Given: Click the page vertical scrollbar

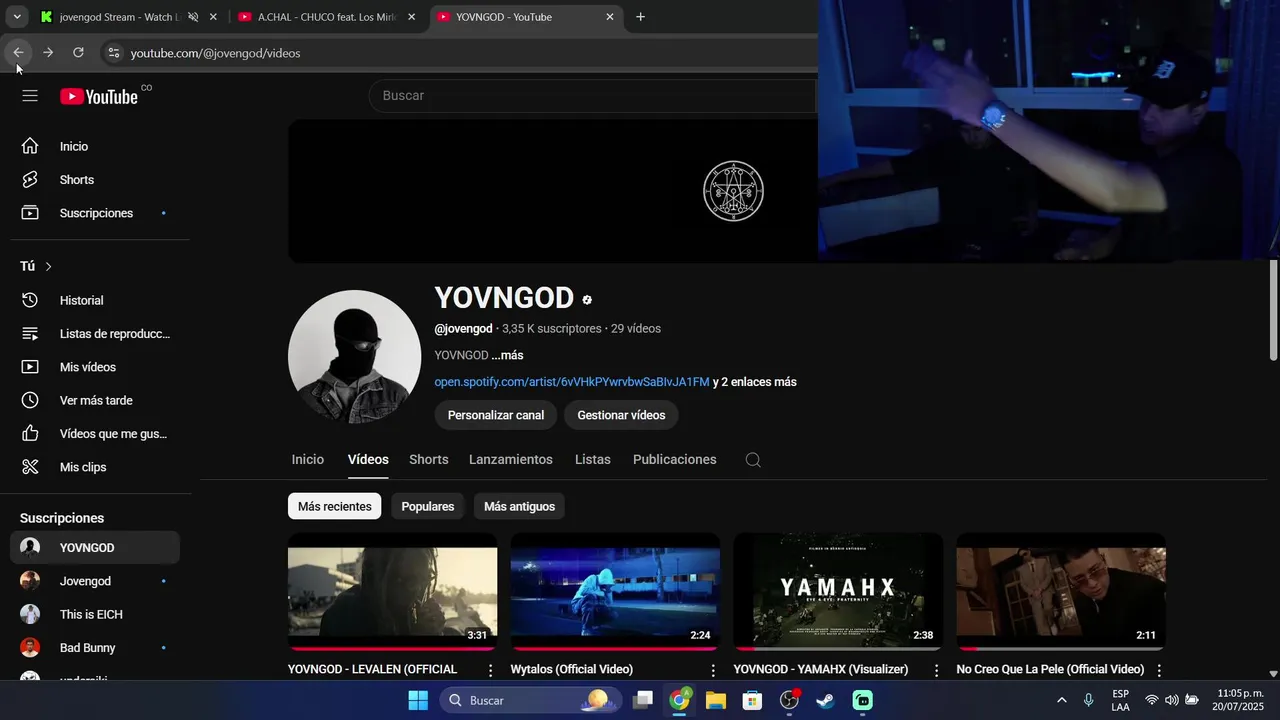Looking at the screenshot, I should (x=1273, y=310).
